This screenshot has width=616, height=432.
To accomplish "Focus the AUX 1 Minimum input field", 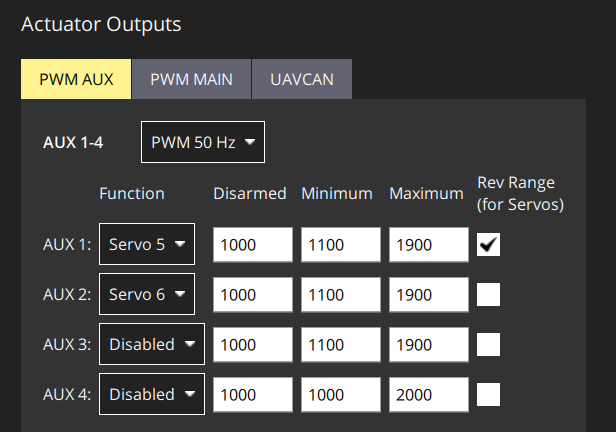I will pyautogui.click(x=340, y=245).
